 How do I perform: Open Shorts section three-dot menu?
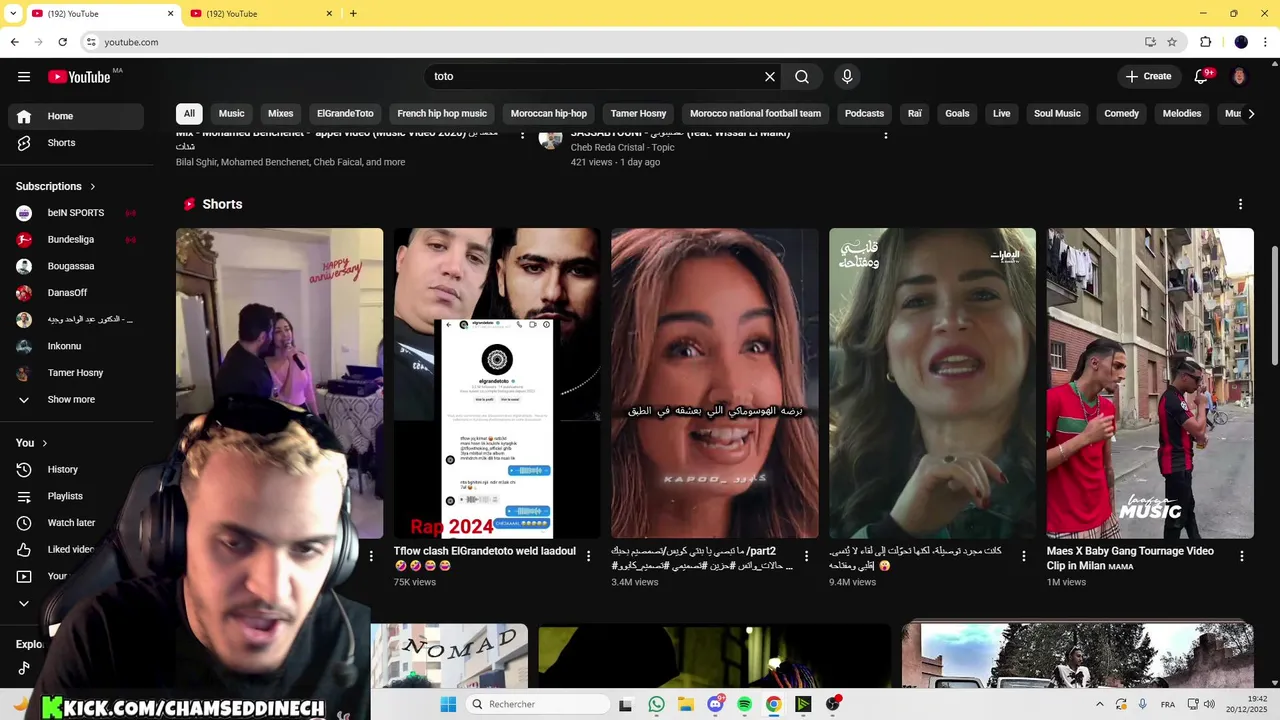[1240, 204]
